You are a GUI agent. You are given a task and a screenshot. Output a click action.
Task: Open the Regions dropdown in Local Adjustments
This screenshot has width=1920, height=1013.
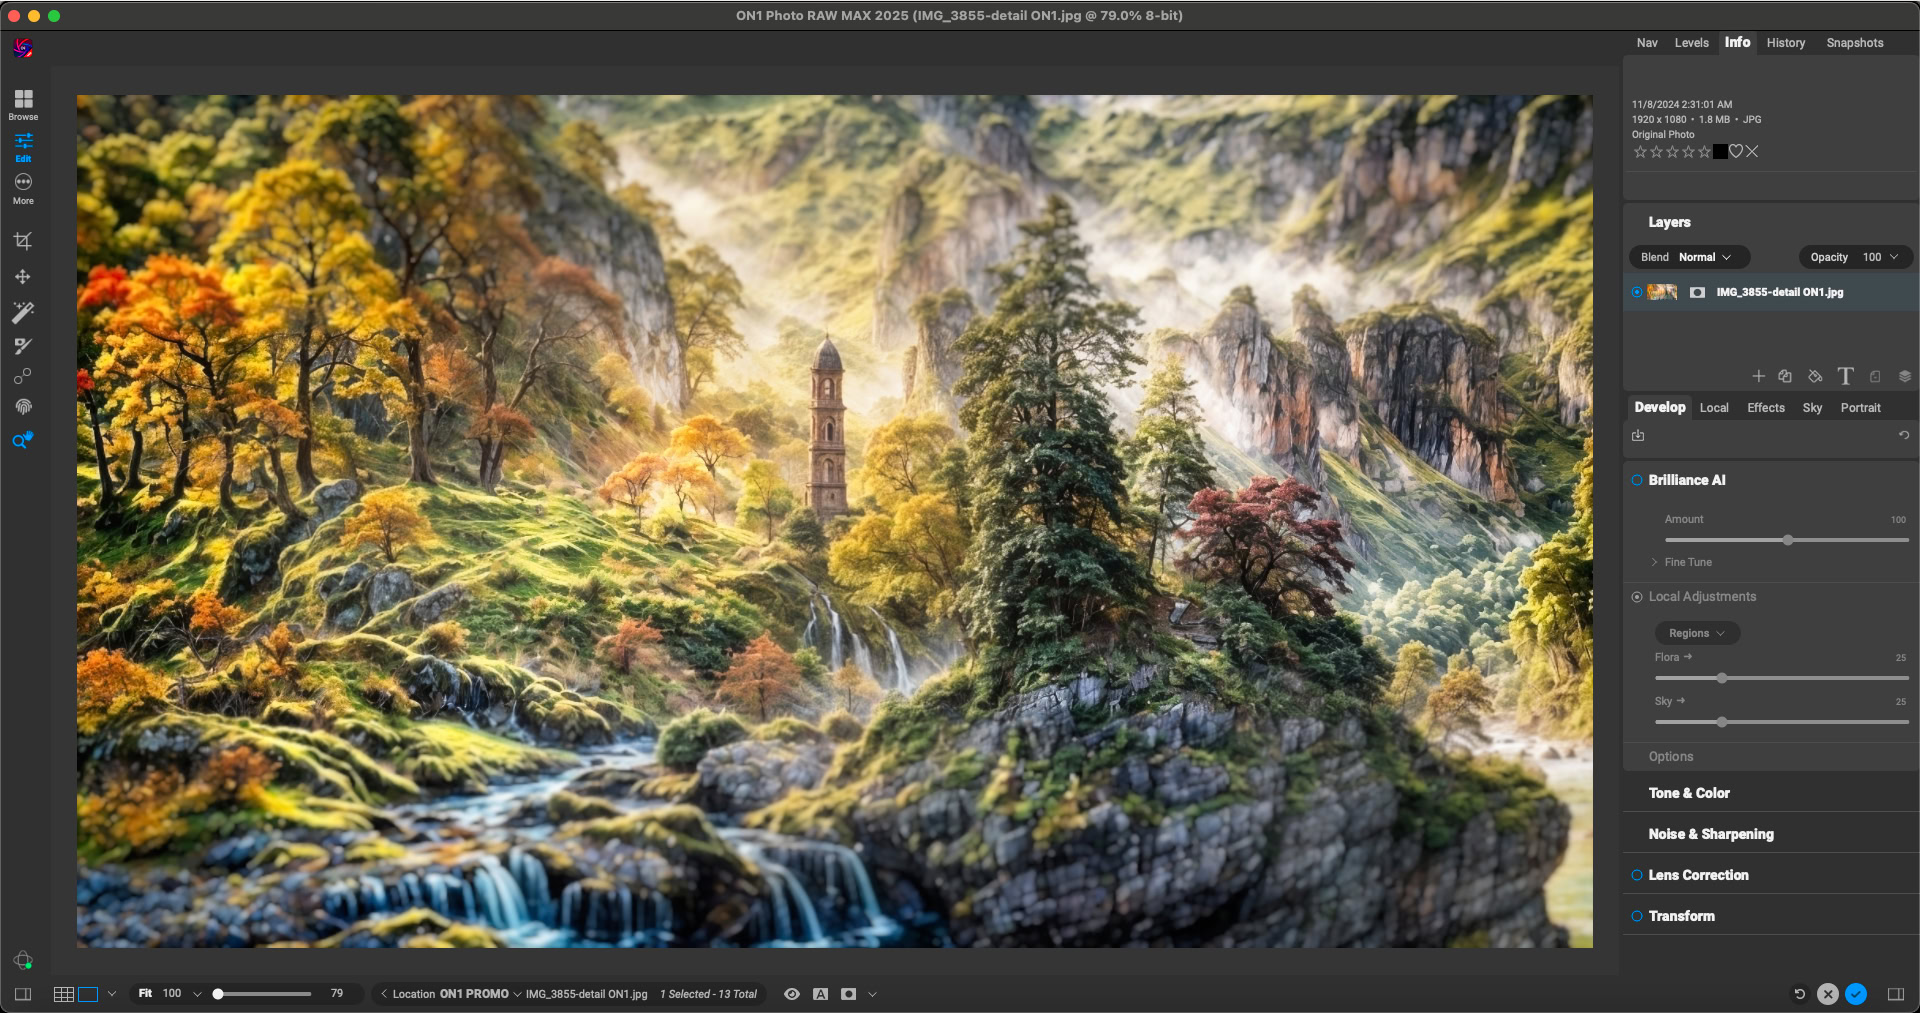pyautogui.click(x=1696, y=633)
